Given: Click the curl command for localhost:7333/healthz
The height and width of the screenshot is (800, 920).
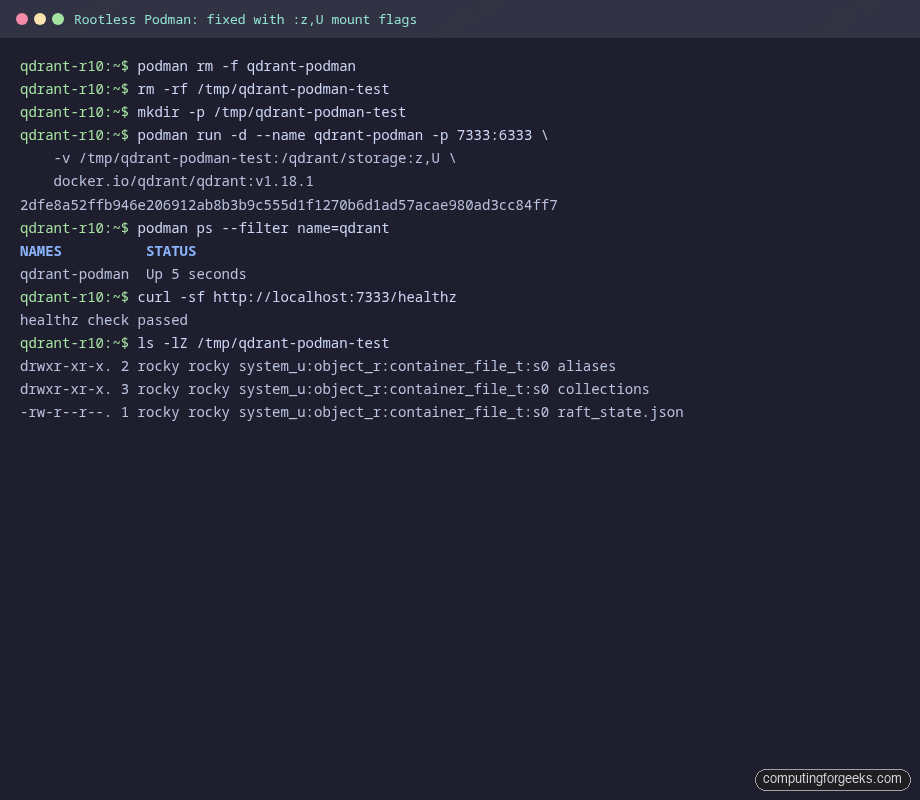Looking at the screenshot, I should tap(297, 298).
